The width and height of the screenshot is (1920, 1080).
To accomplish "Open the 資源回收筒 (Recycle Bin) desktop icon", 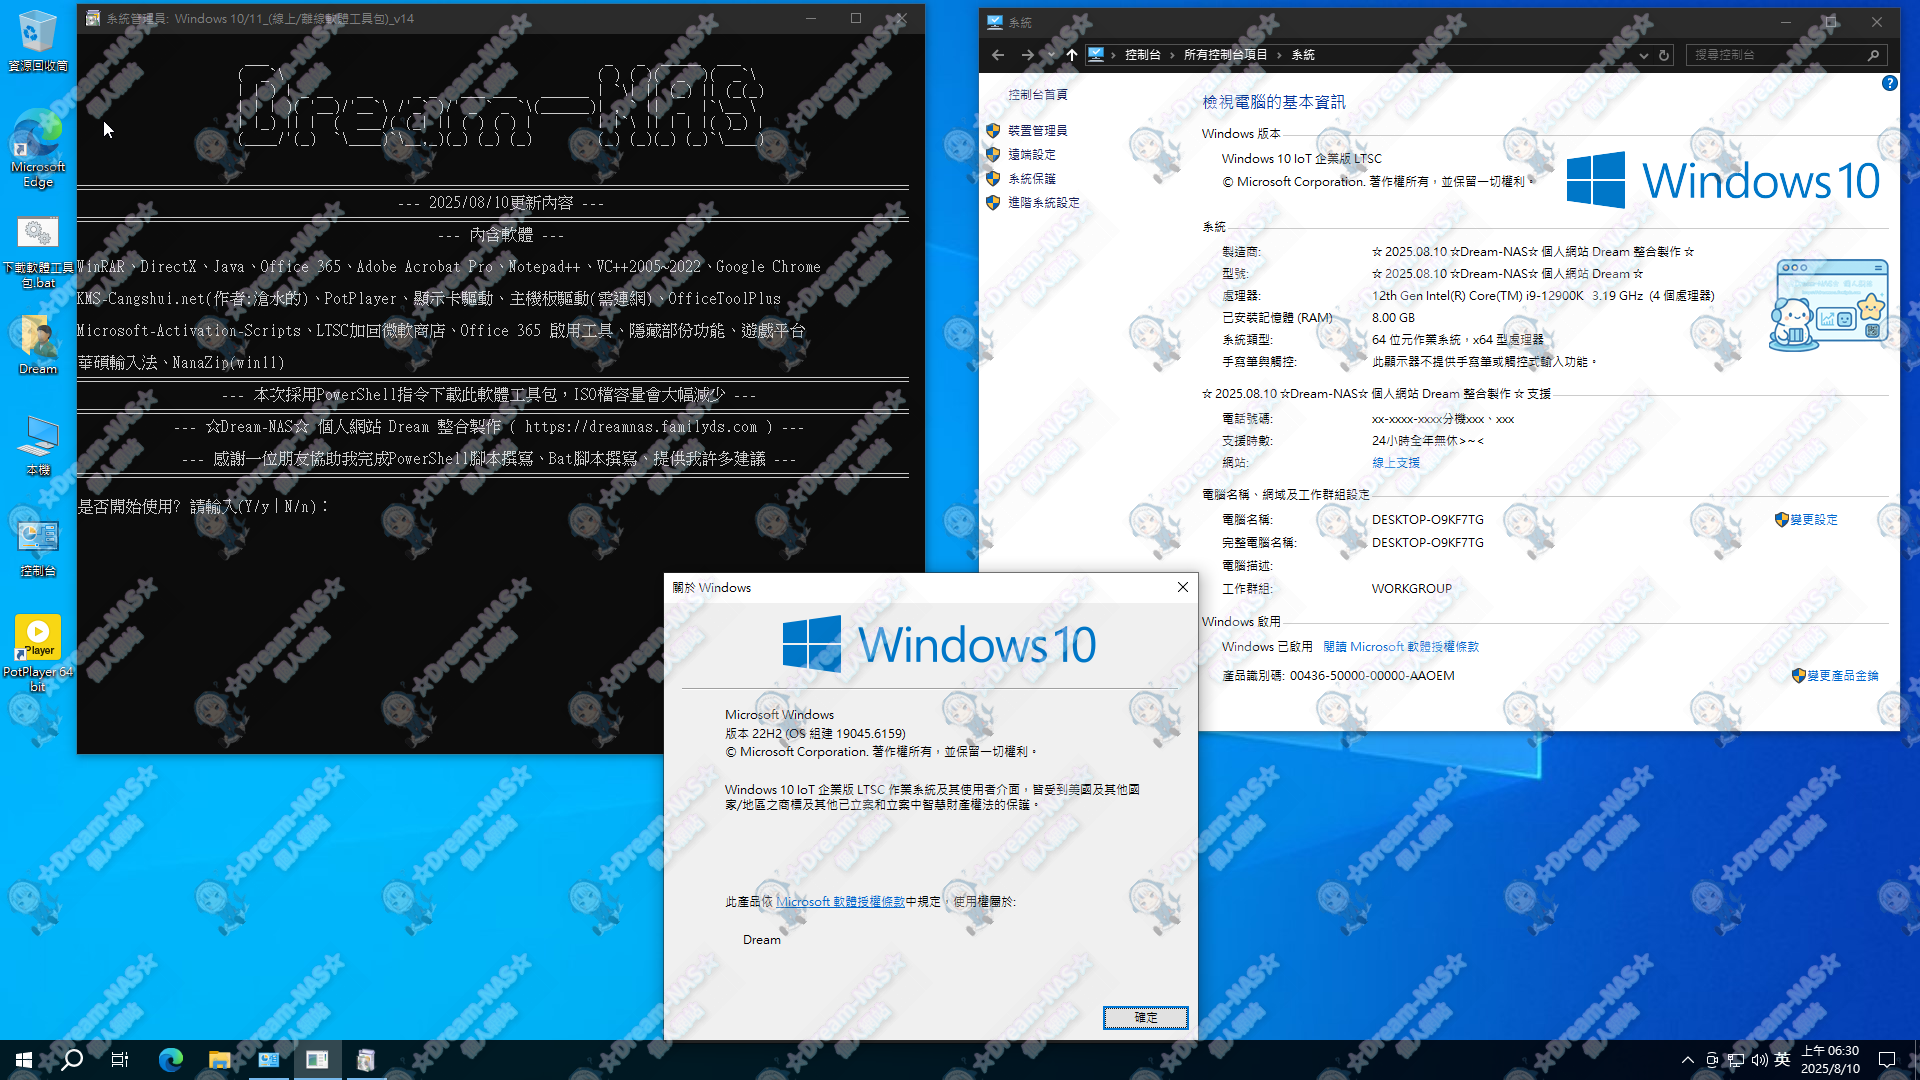I will click(x=37, y=30).
